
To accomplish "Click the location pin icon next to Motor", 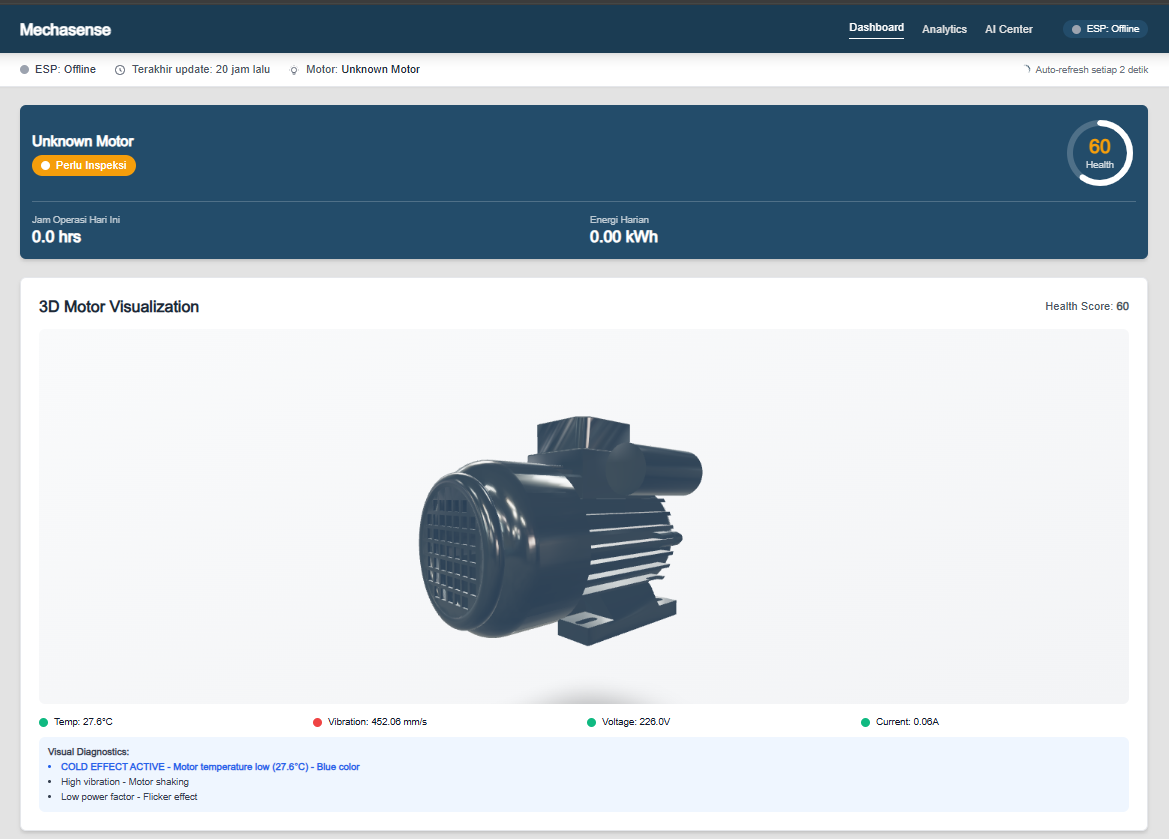I will [x=293, y=69].
